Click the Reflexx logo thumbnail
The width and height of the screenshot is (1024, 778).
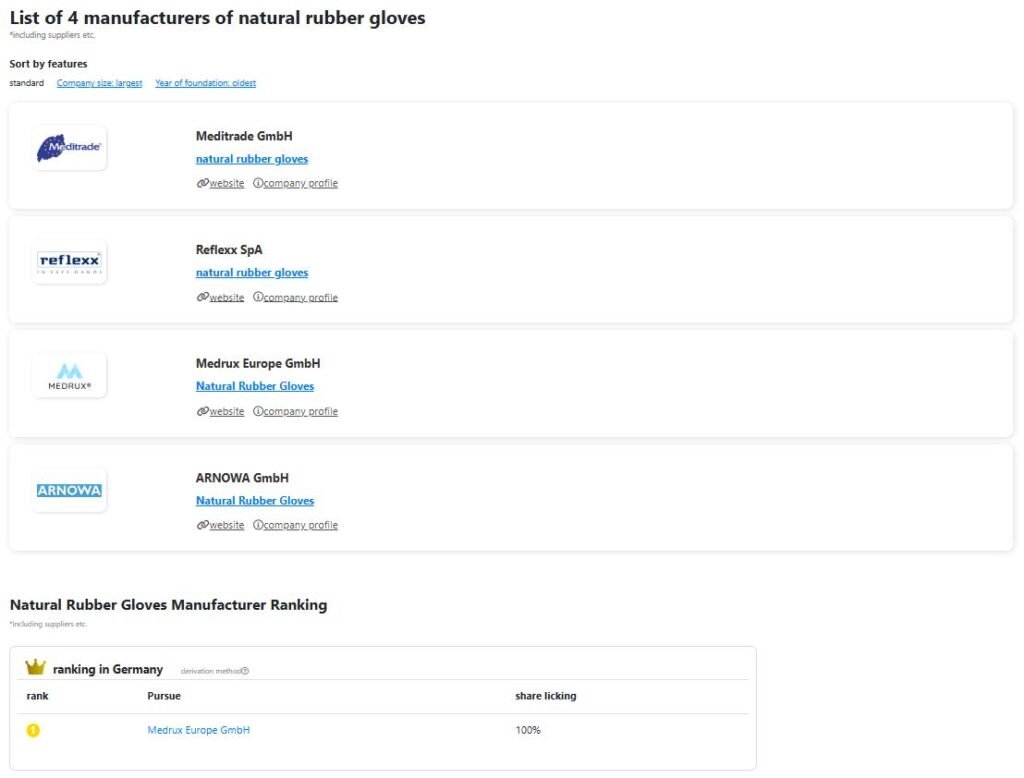[69, 263]
